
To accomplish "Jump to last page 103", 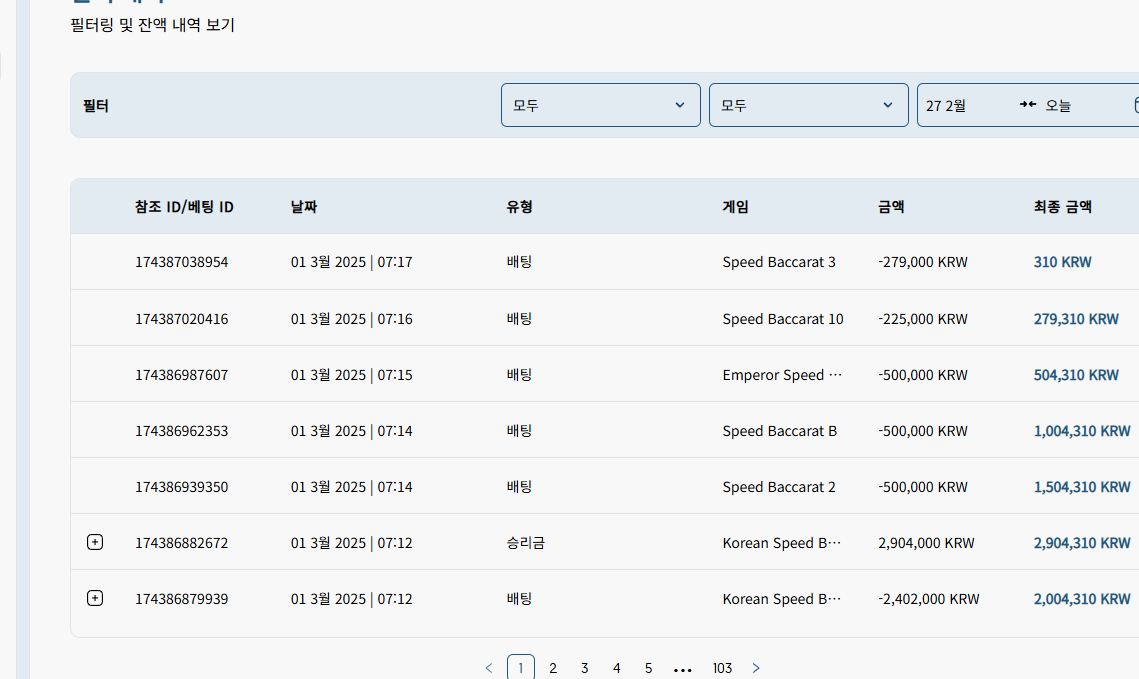I will click(722, 668).
